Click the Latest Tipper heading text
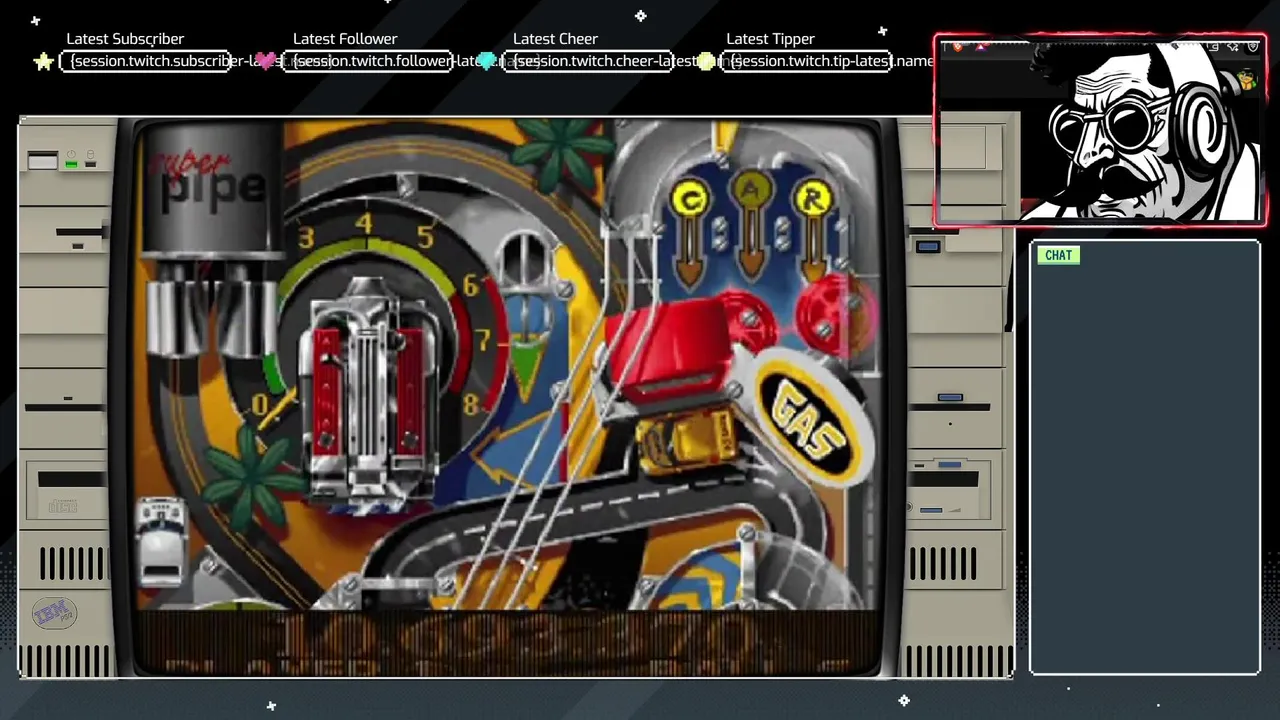The height and width of the screenshot is (720, 1280). (x=770, y=39)
